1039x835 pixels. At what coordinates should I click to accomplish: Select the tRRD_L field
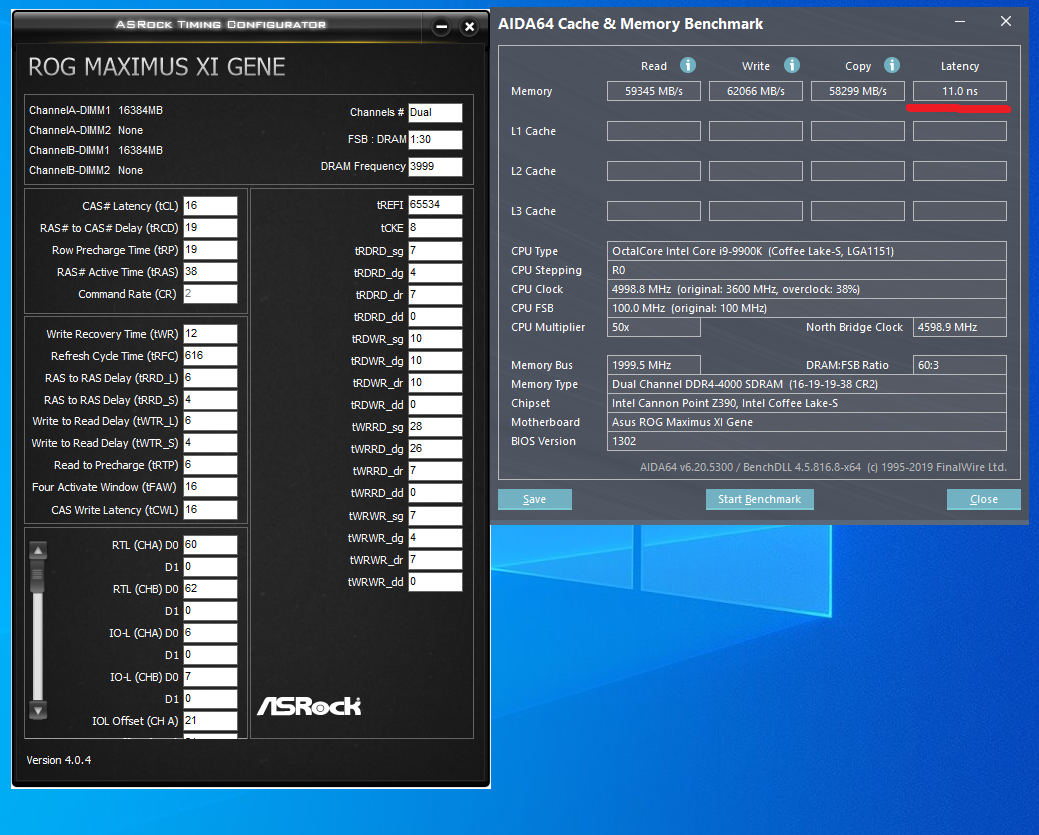210,378
